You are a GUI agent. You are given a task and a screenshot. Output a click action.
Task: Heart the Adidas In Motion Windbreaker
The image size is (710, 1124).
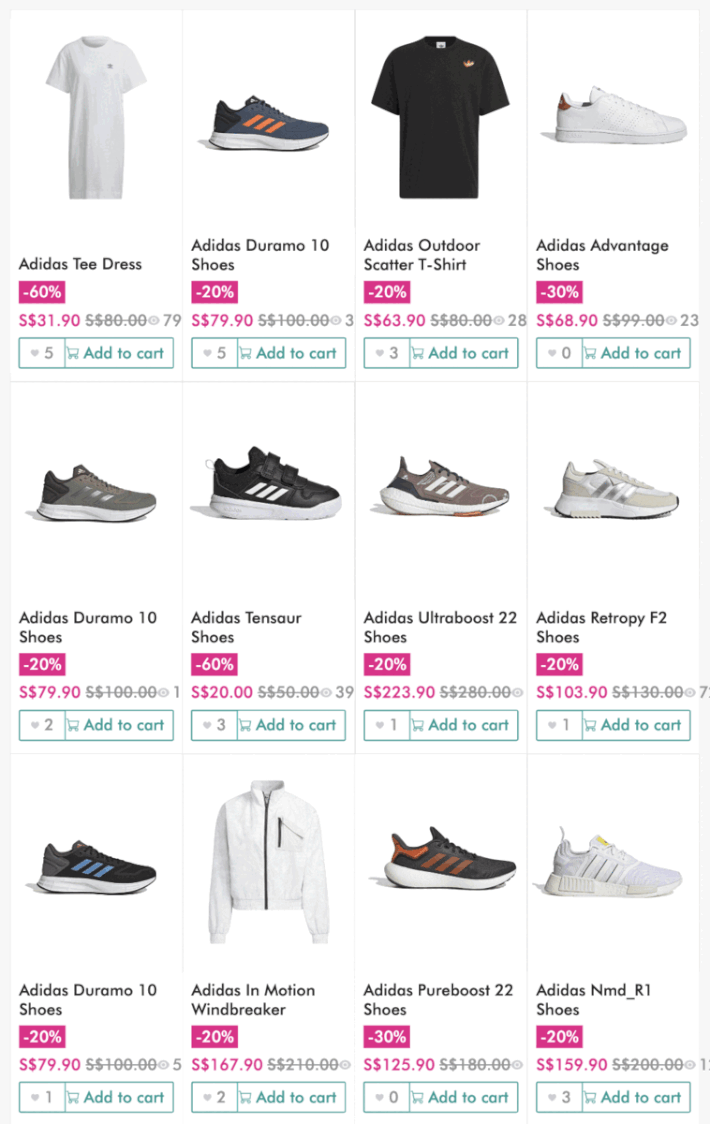tap(214, 1097)
